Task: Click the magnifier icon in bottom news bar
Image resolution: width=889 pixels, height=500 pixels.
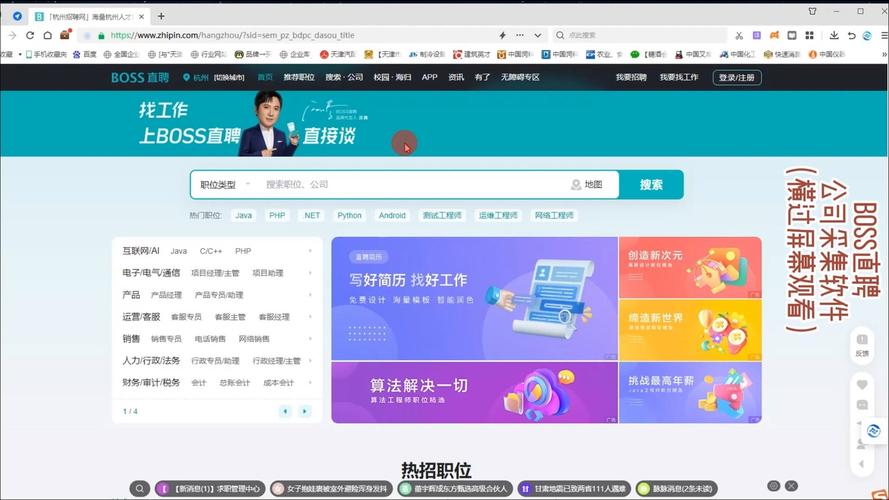Action: [139, 488]
